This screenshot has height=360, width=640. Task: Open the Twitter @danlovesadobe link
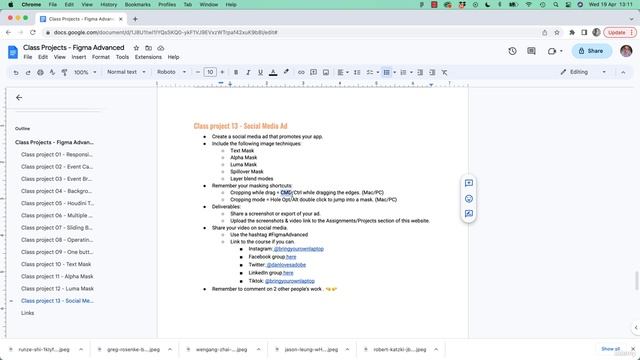click(x=286, y=265)
